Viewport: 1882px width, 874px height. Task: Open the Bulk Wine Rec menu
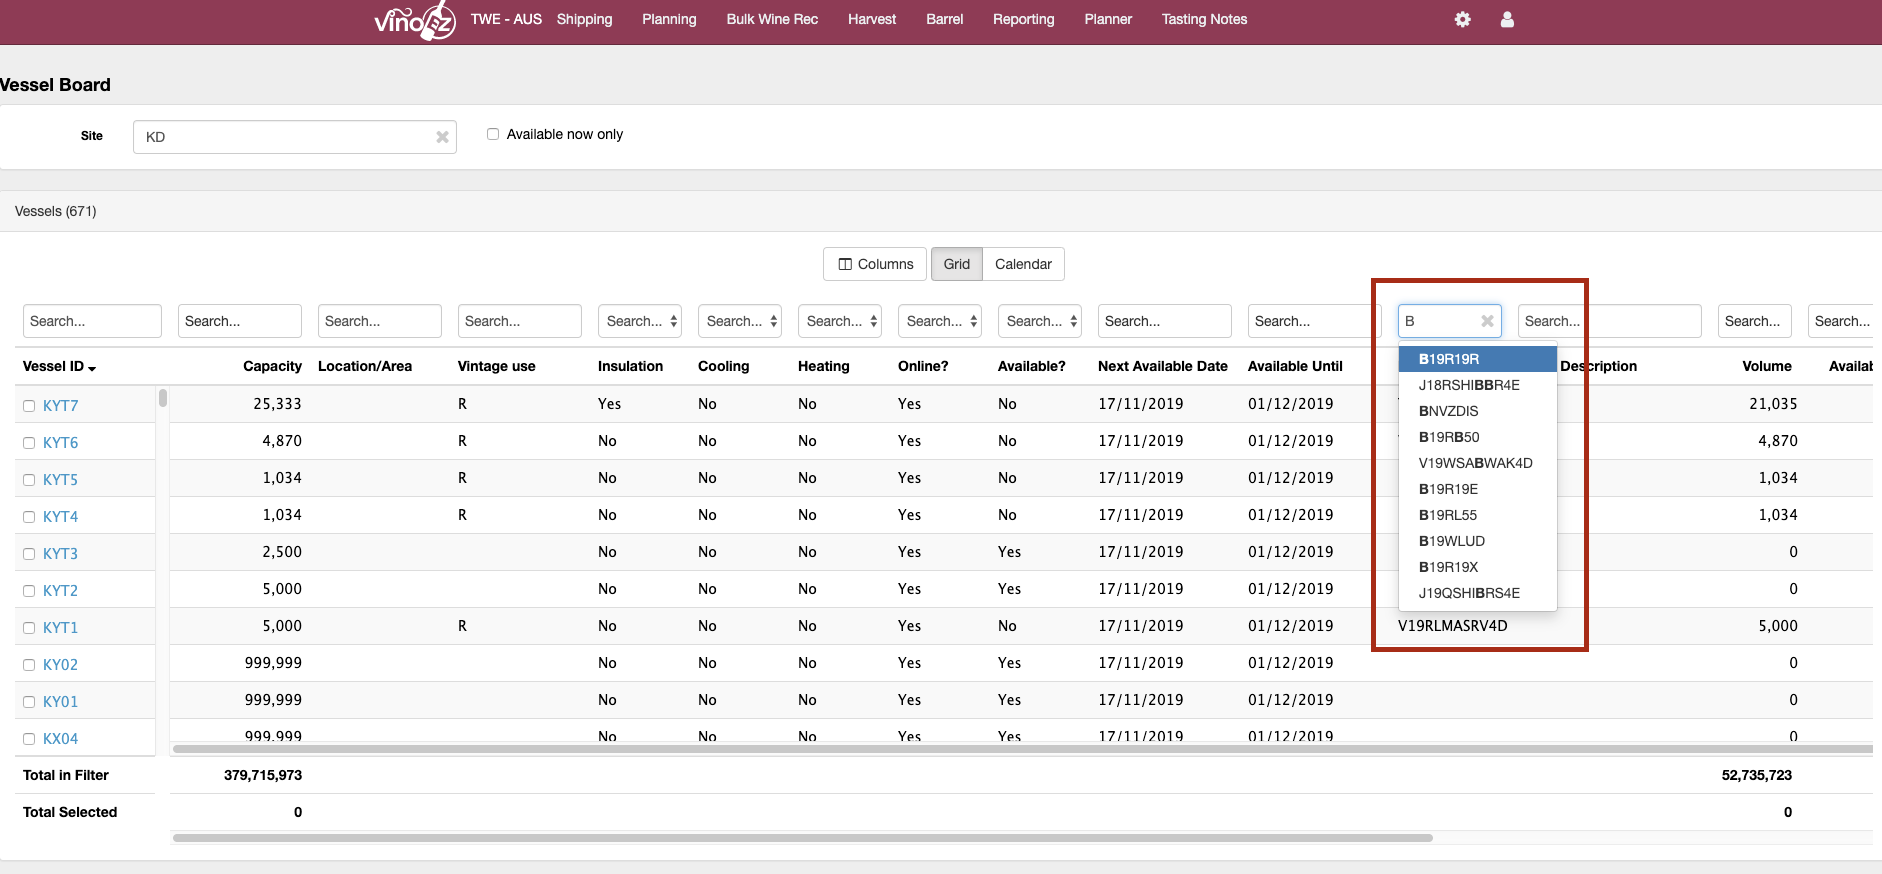click(772, 20)
